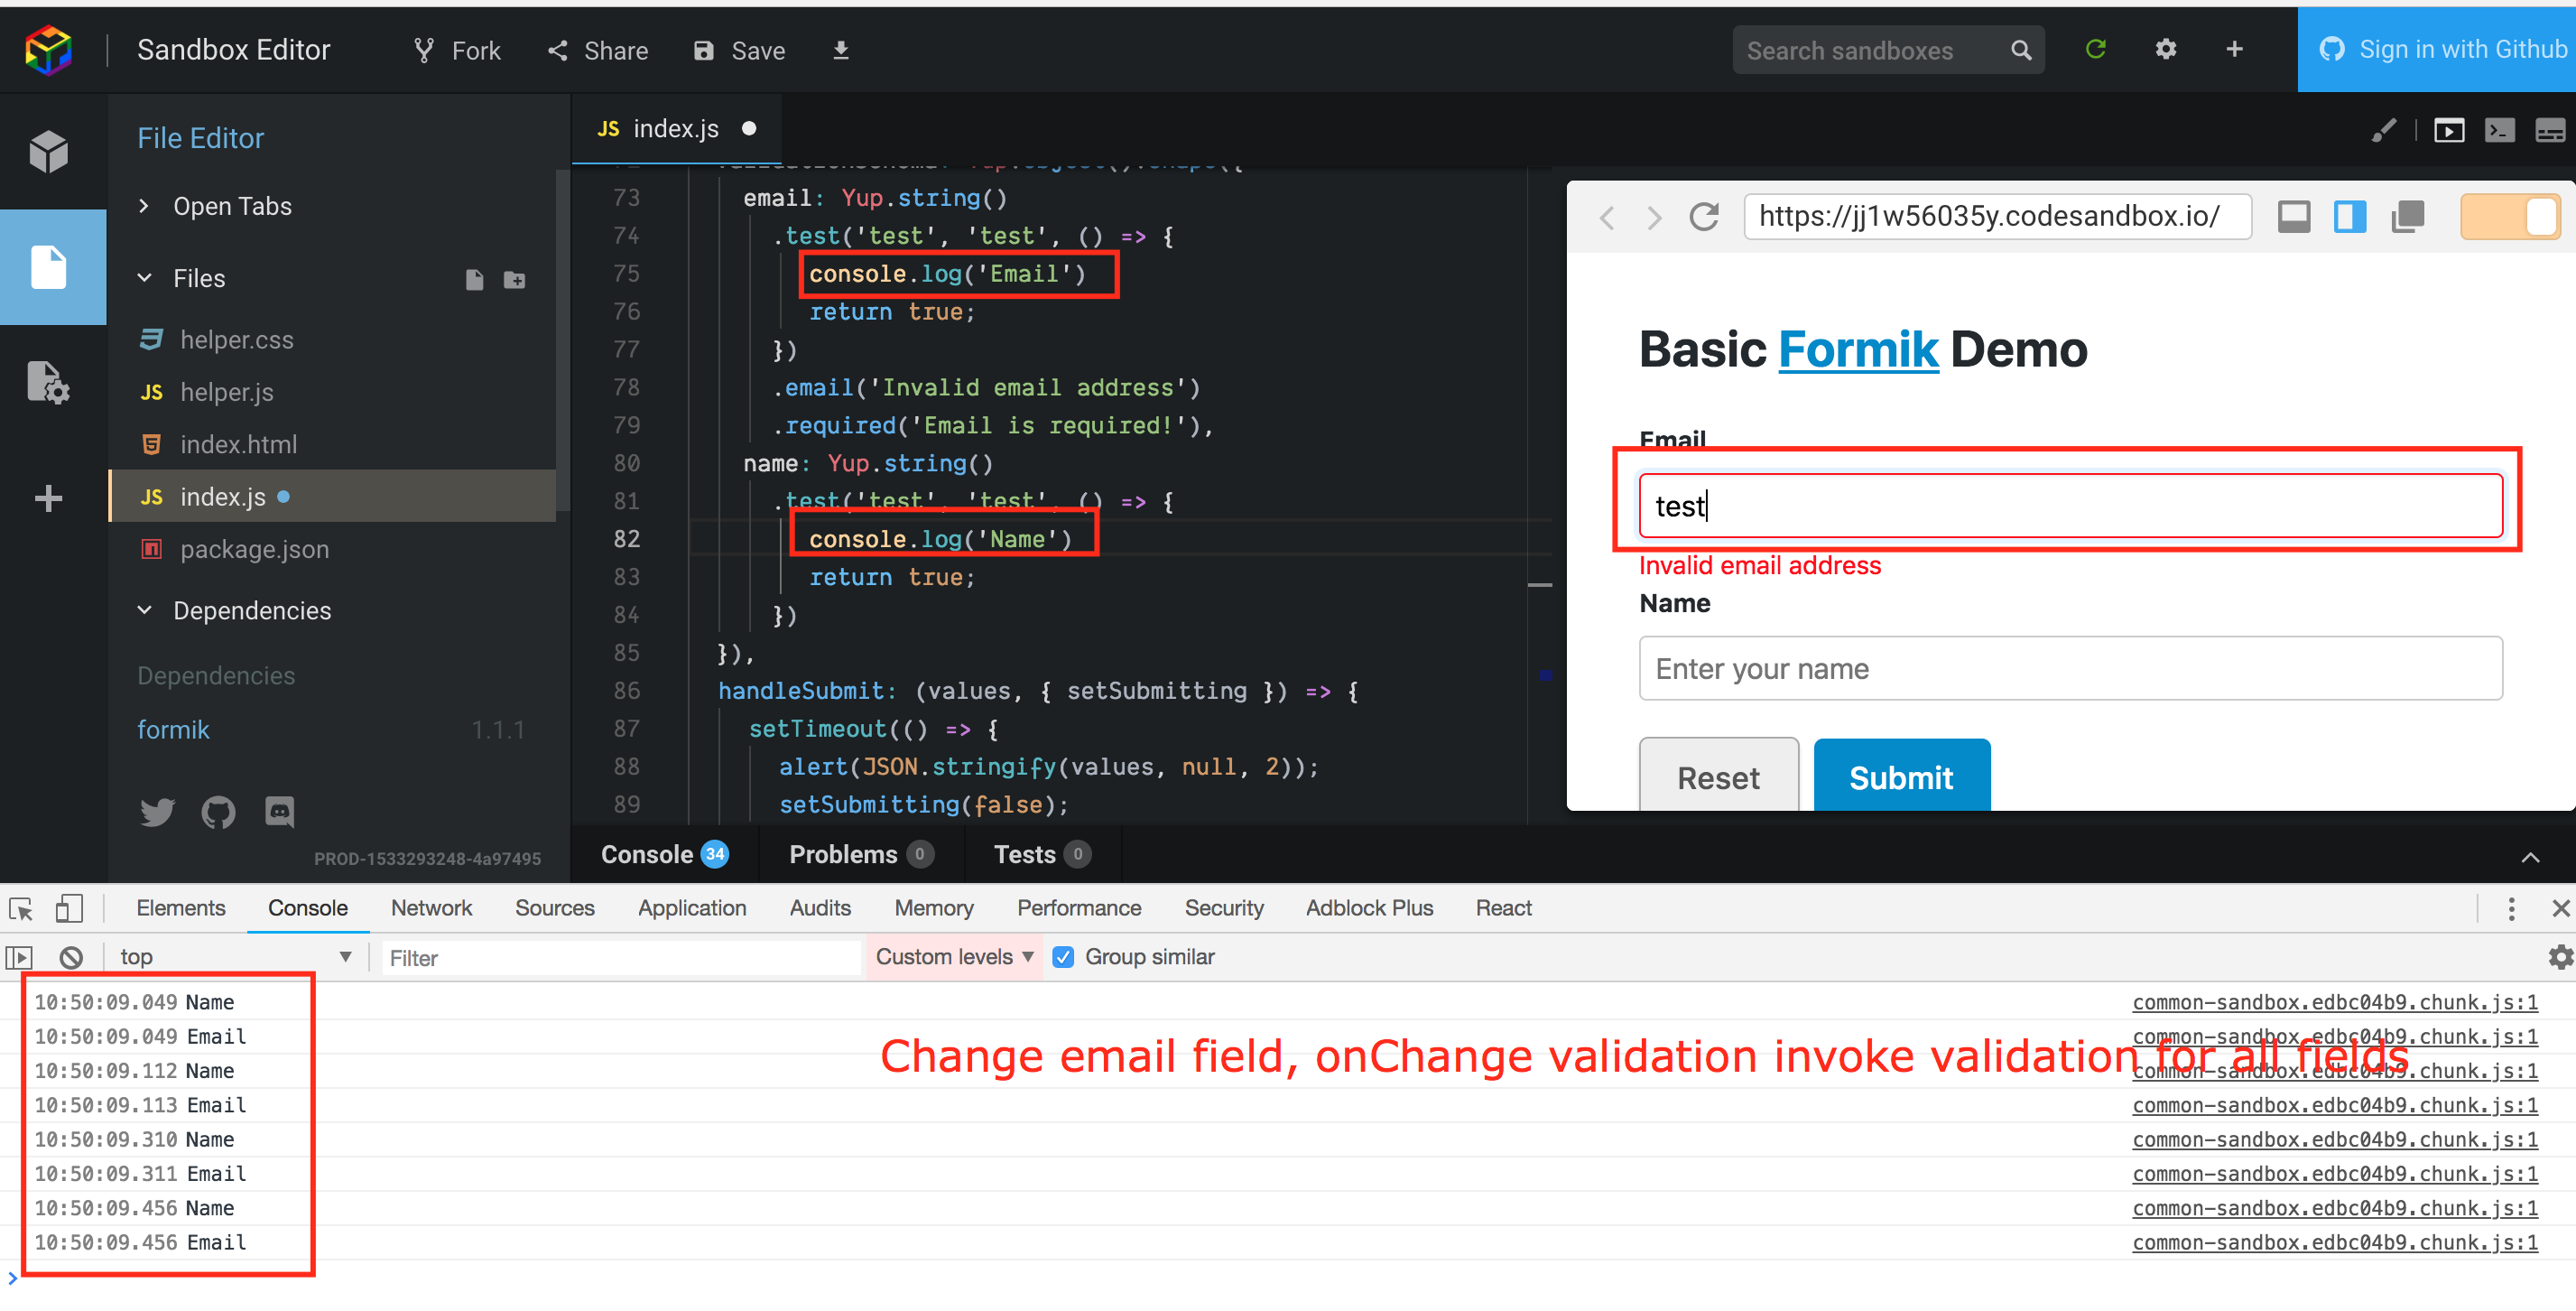Collapse sandbox console with chevron
Image resolution: width=2576 pixels, height=1311 pixels.
[x=2530, y=857]
